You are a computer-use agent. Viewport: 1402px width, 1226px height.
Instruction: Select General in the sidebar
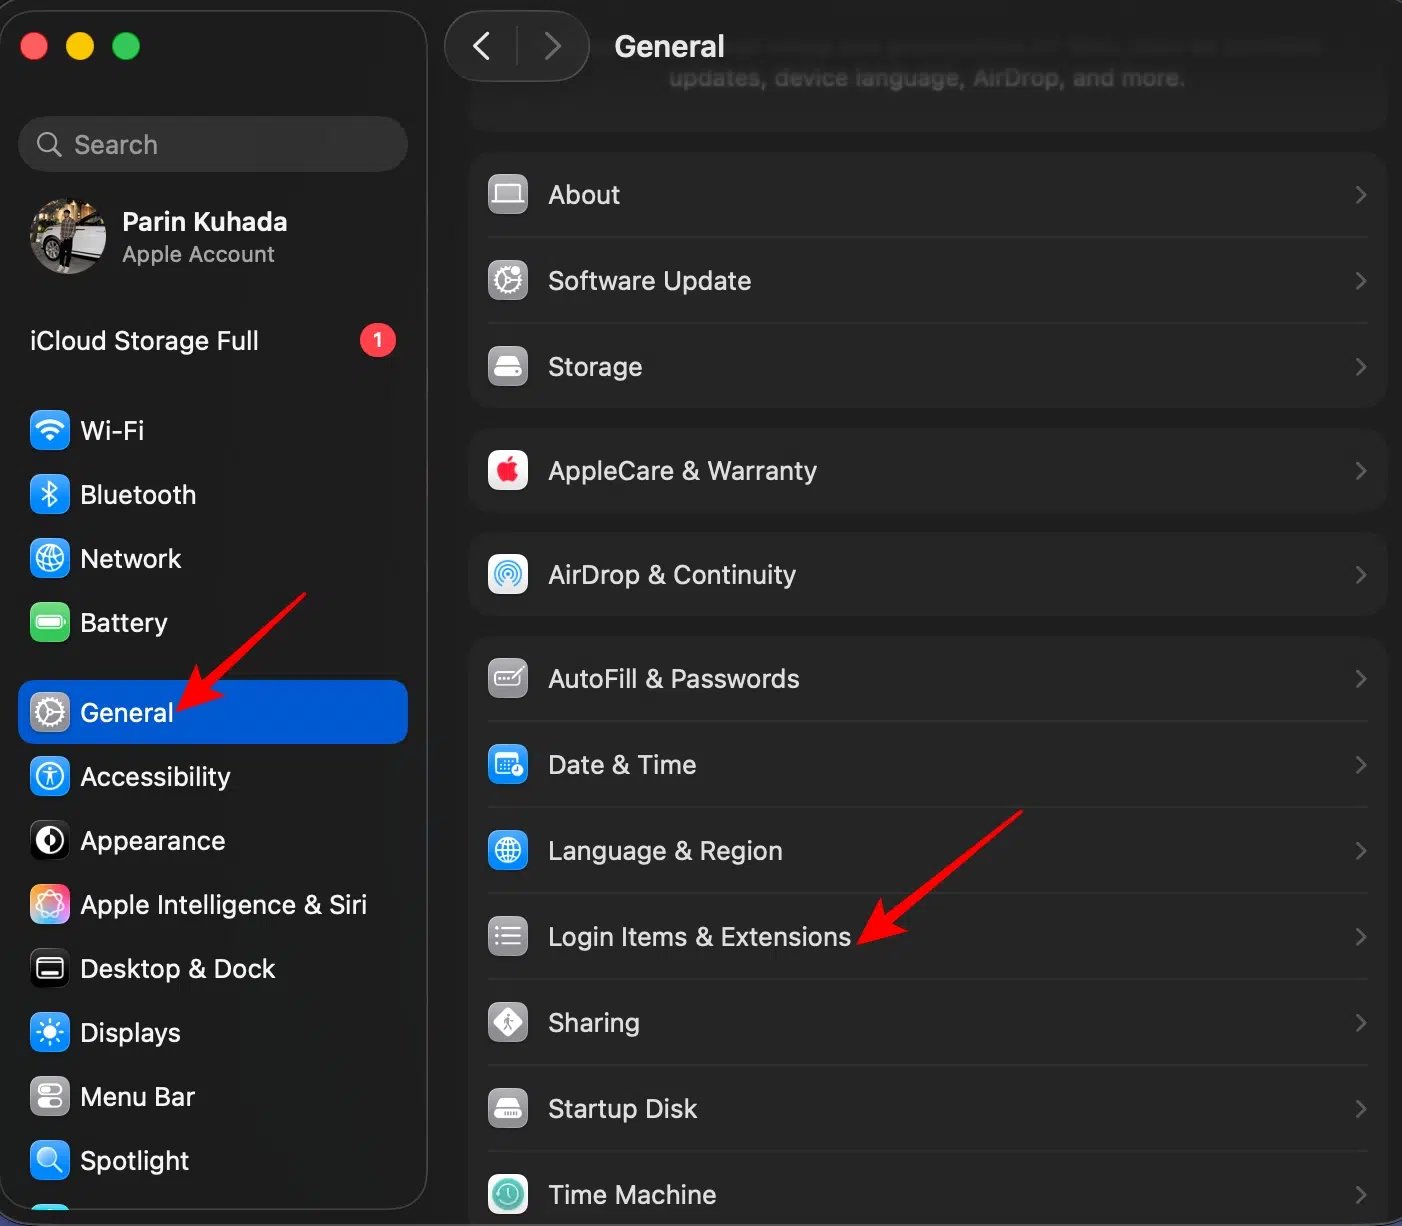pos(213,712)
